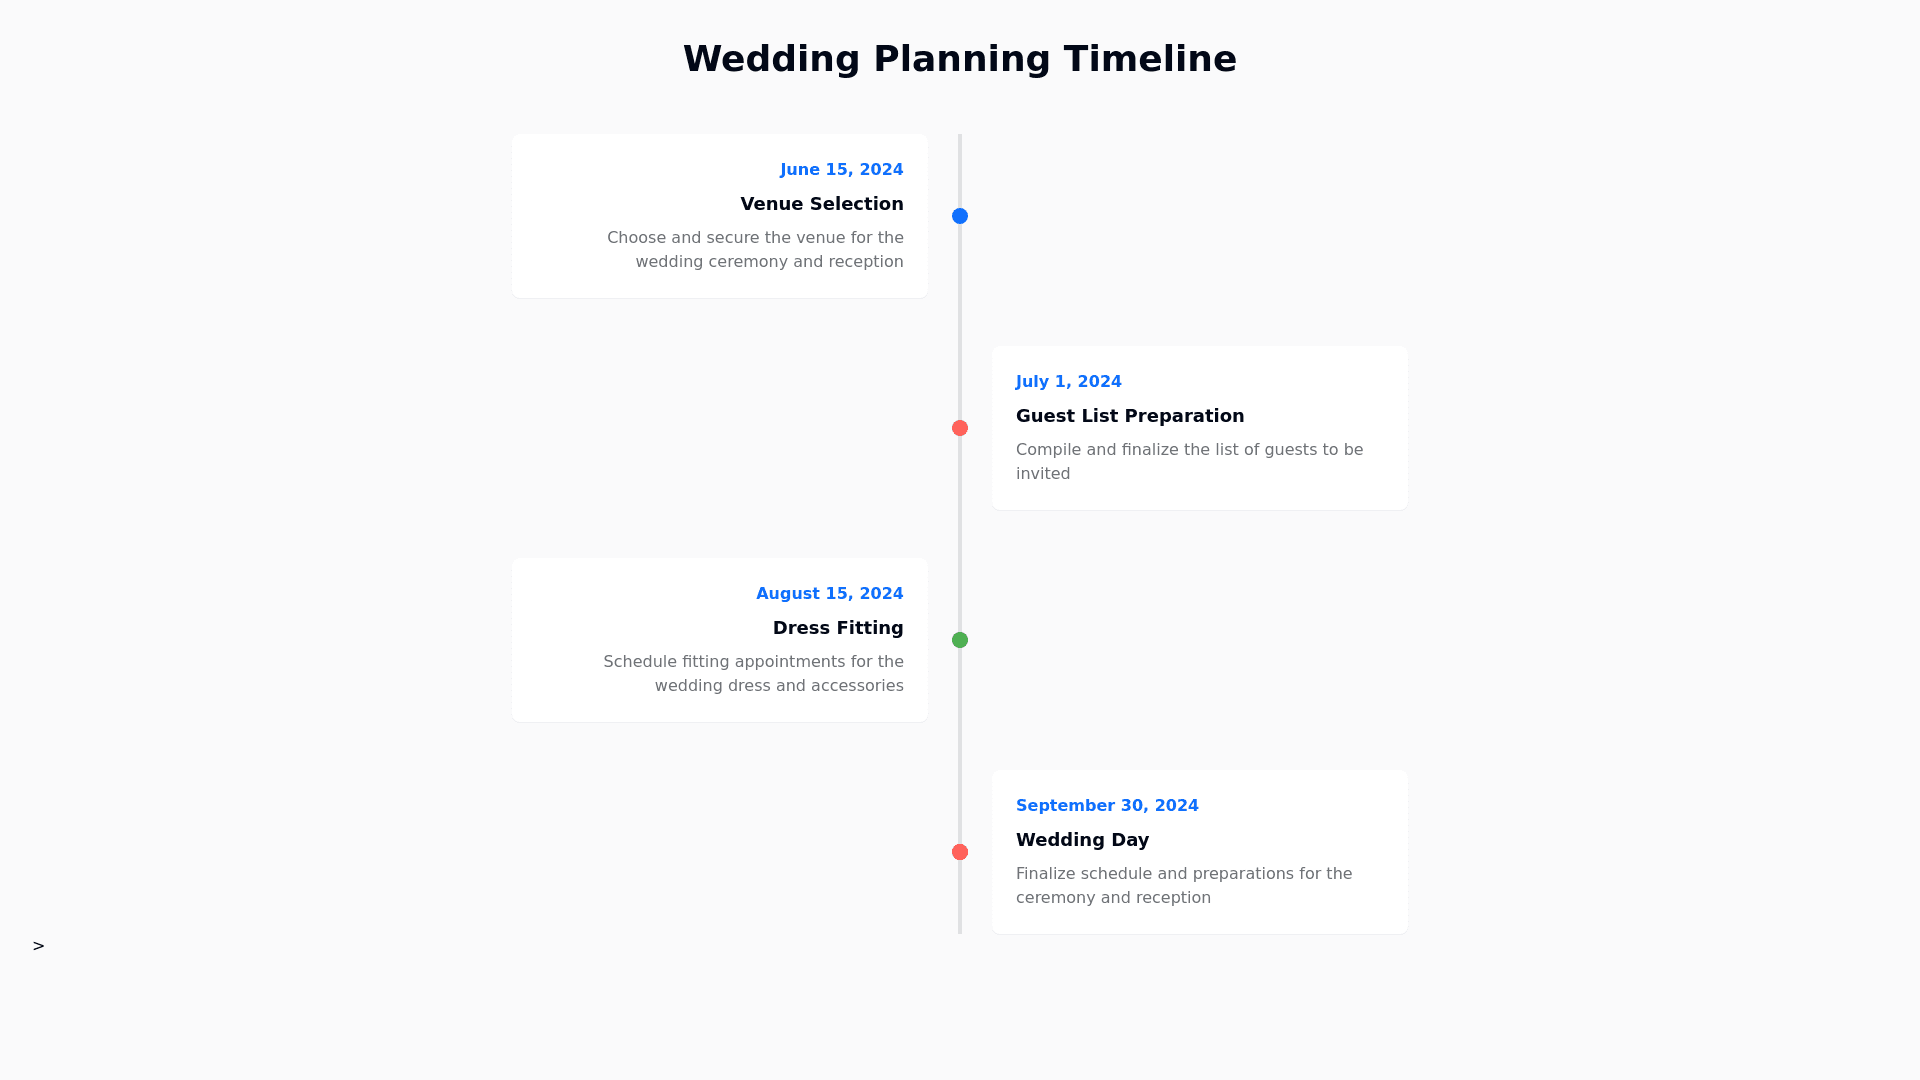Screen dimensions: 1920x1080
Task: Select the July 1, 2024 date label
Action: coord(1068,382)
